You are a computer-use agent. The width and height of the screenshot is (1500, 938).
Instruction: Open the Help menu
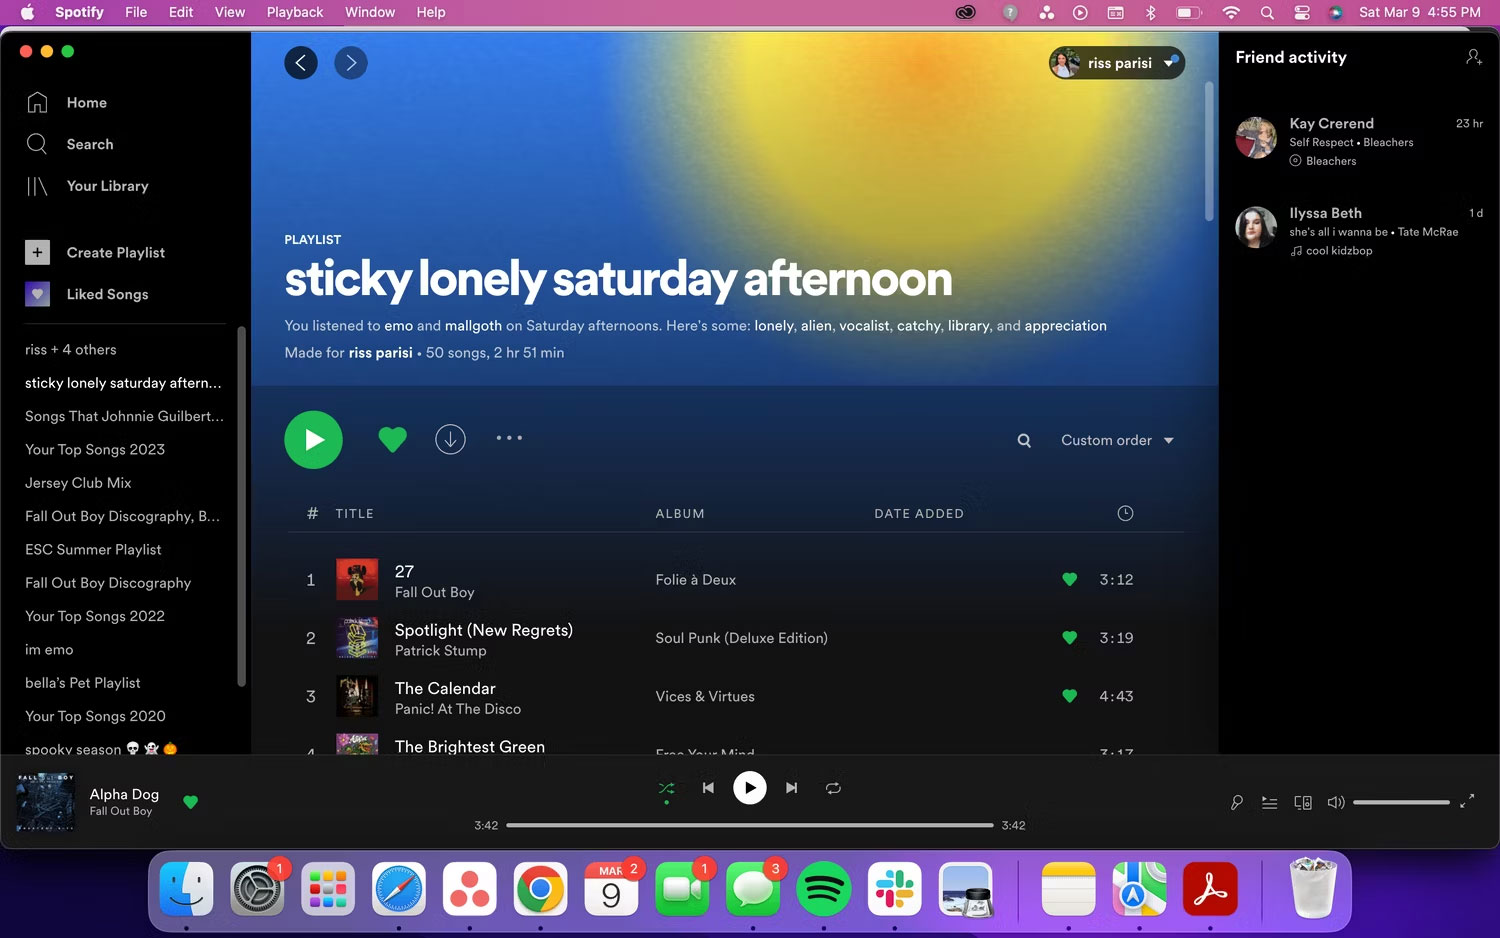(x=431, y=12)
